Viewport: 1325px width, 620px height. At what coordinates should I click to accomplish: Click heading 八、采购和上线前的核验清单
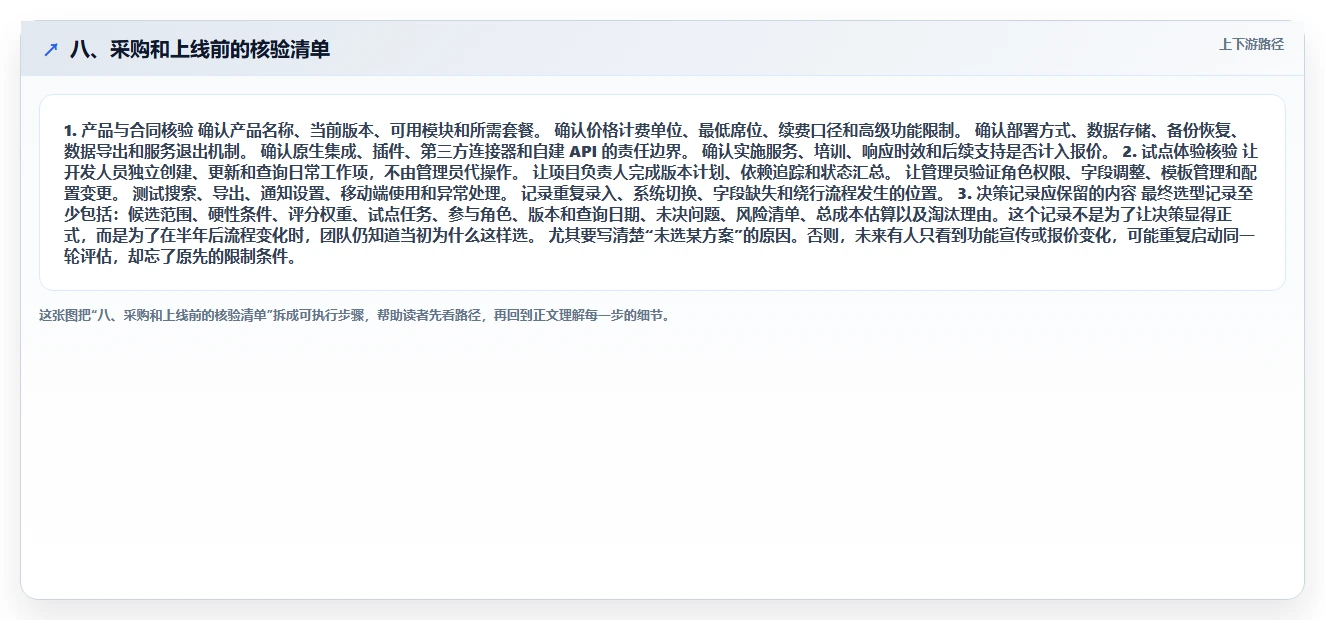coord(200,49)
